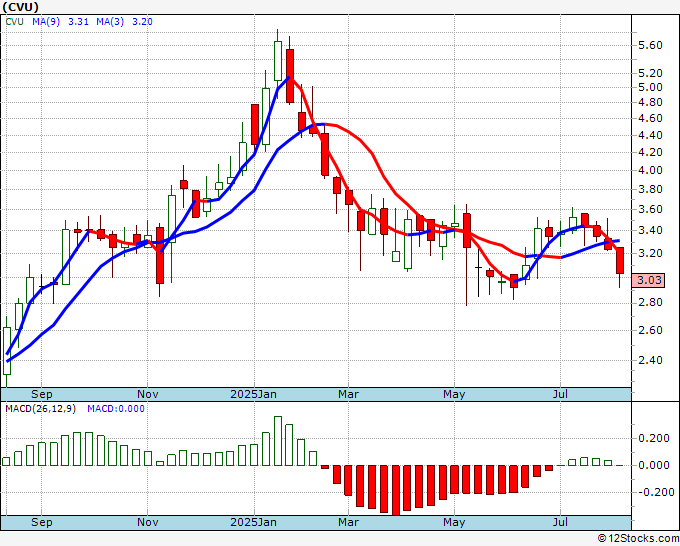680x546 pixels.
Task: Click the 3.80 price axis label
Action: coord(651,190)
